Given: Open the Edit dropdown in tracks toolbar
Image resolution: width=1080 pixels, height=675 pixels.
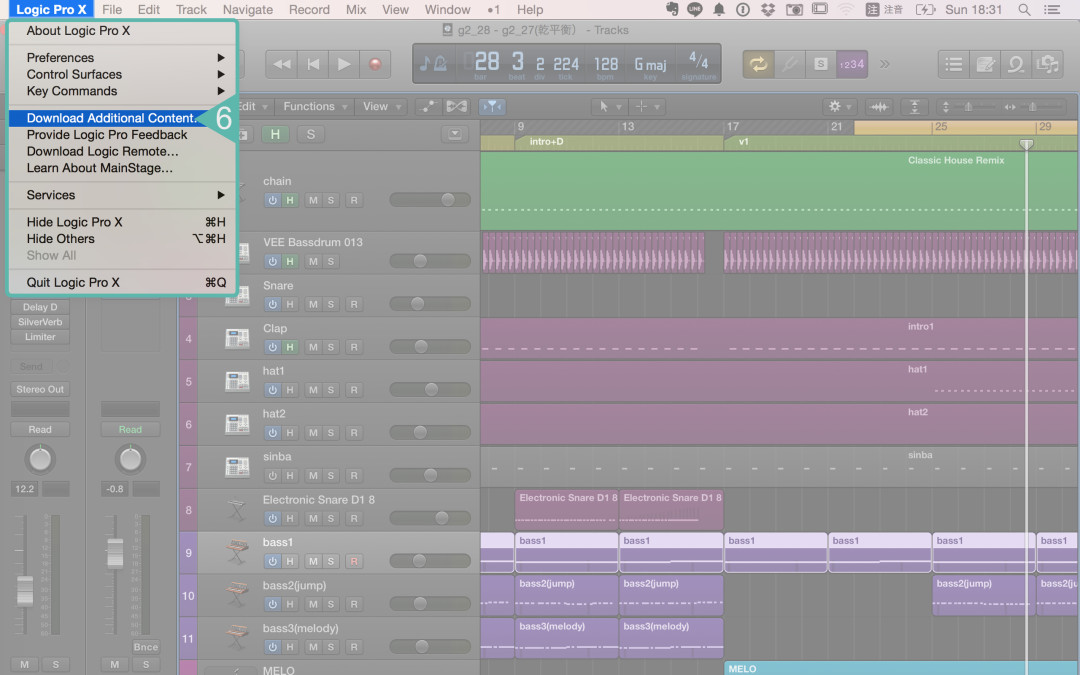Looking at the screenshot, I should tap(250, 106).
